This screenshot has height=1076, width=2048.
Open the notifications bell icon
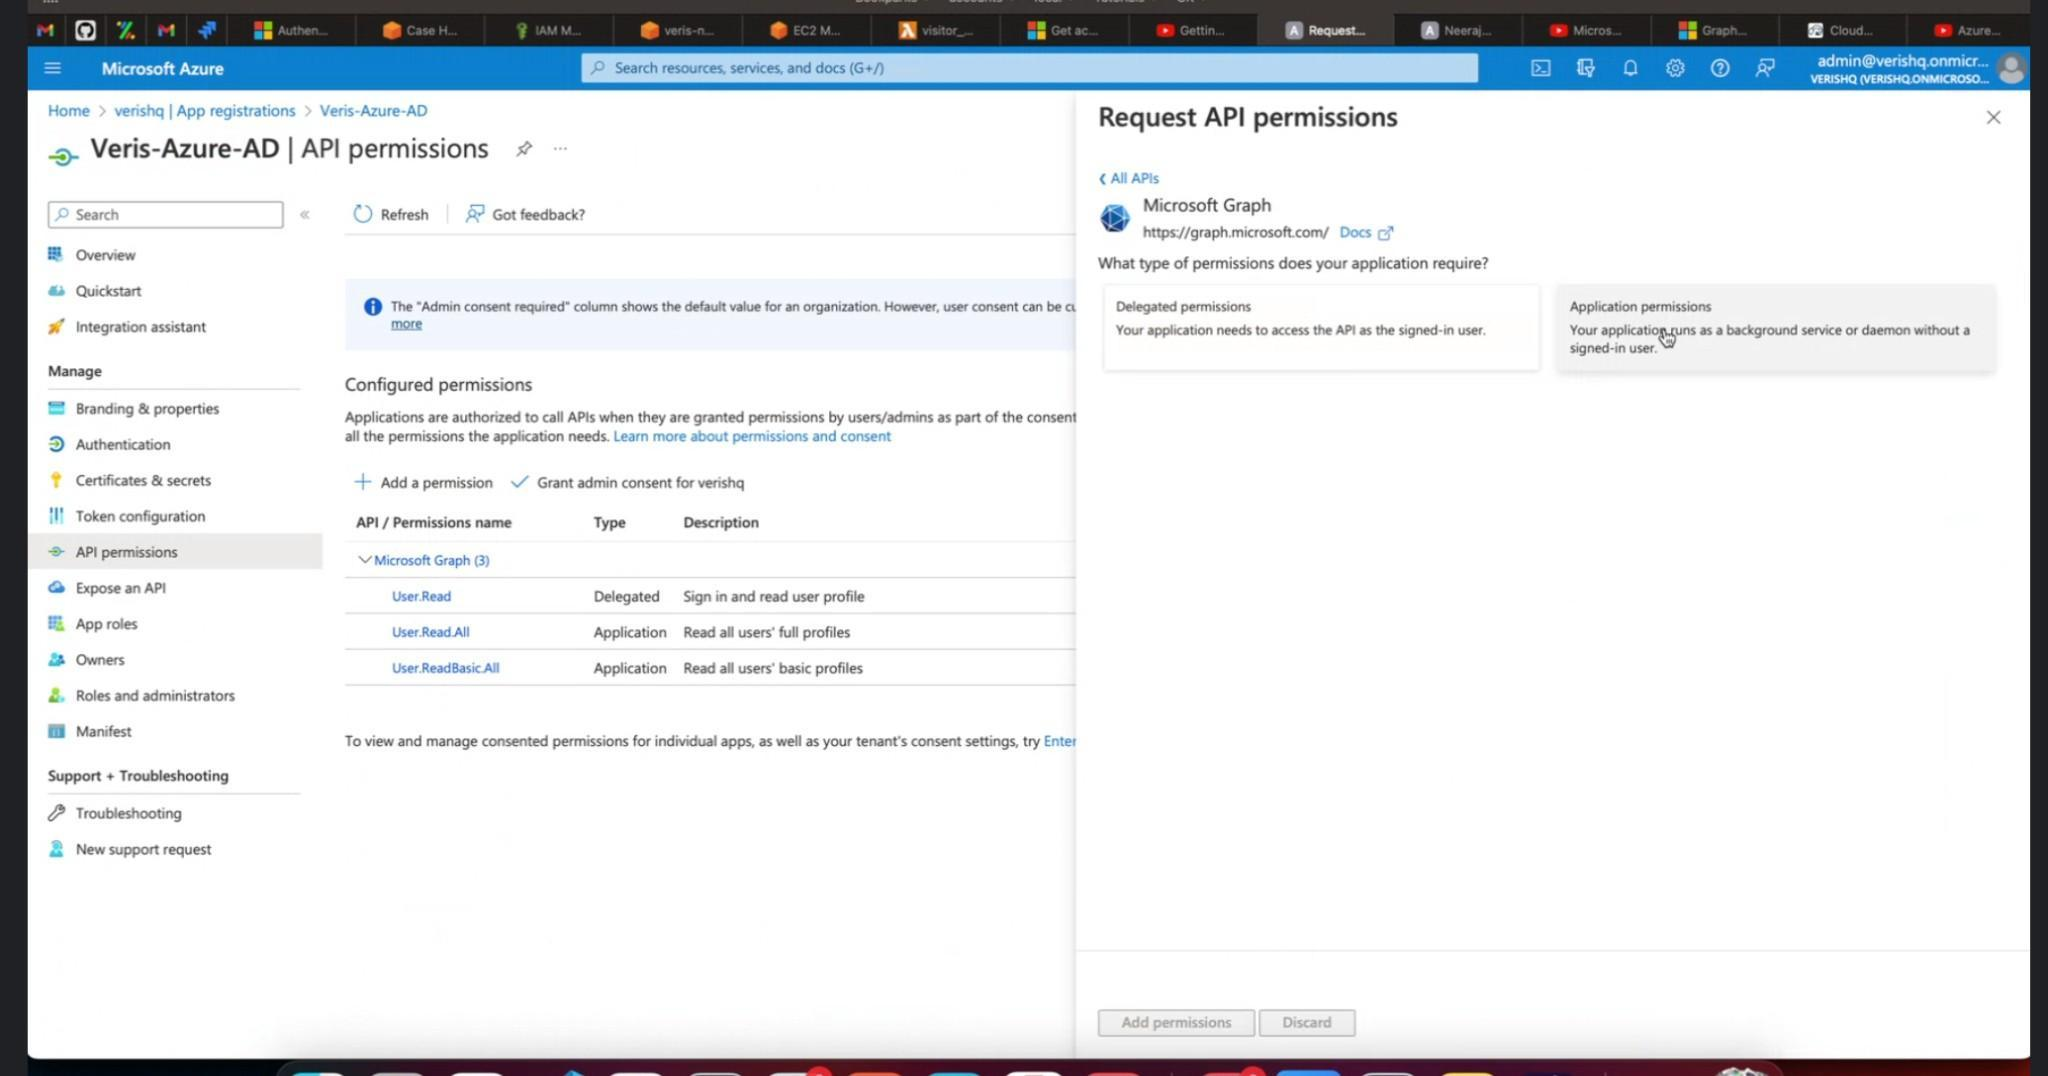[1630, 68]
